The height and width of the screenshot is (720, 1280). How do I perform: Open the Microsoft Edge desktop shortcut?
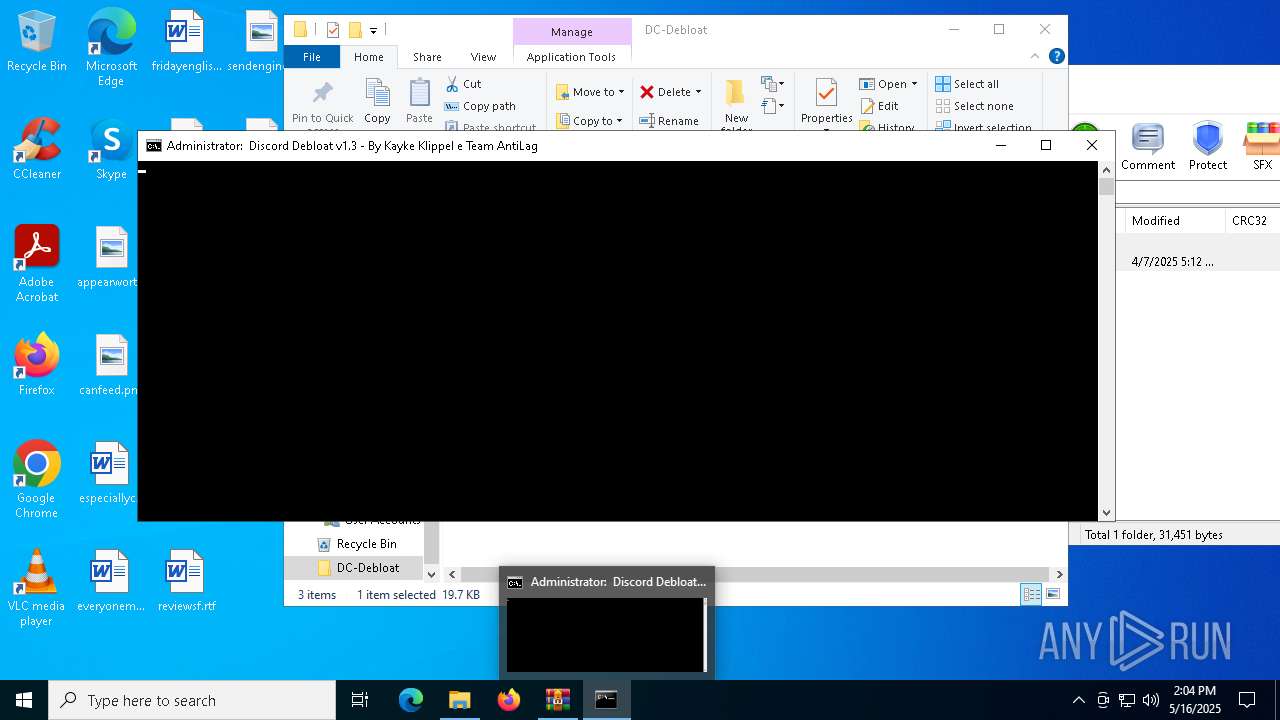tap(111, 48)
